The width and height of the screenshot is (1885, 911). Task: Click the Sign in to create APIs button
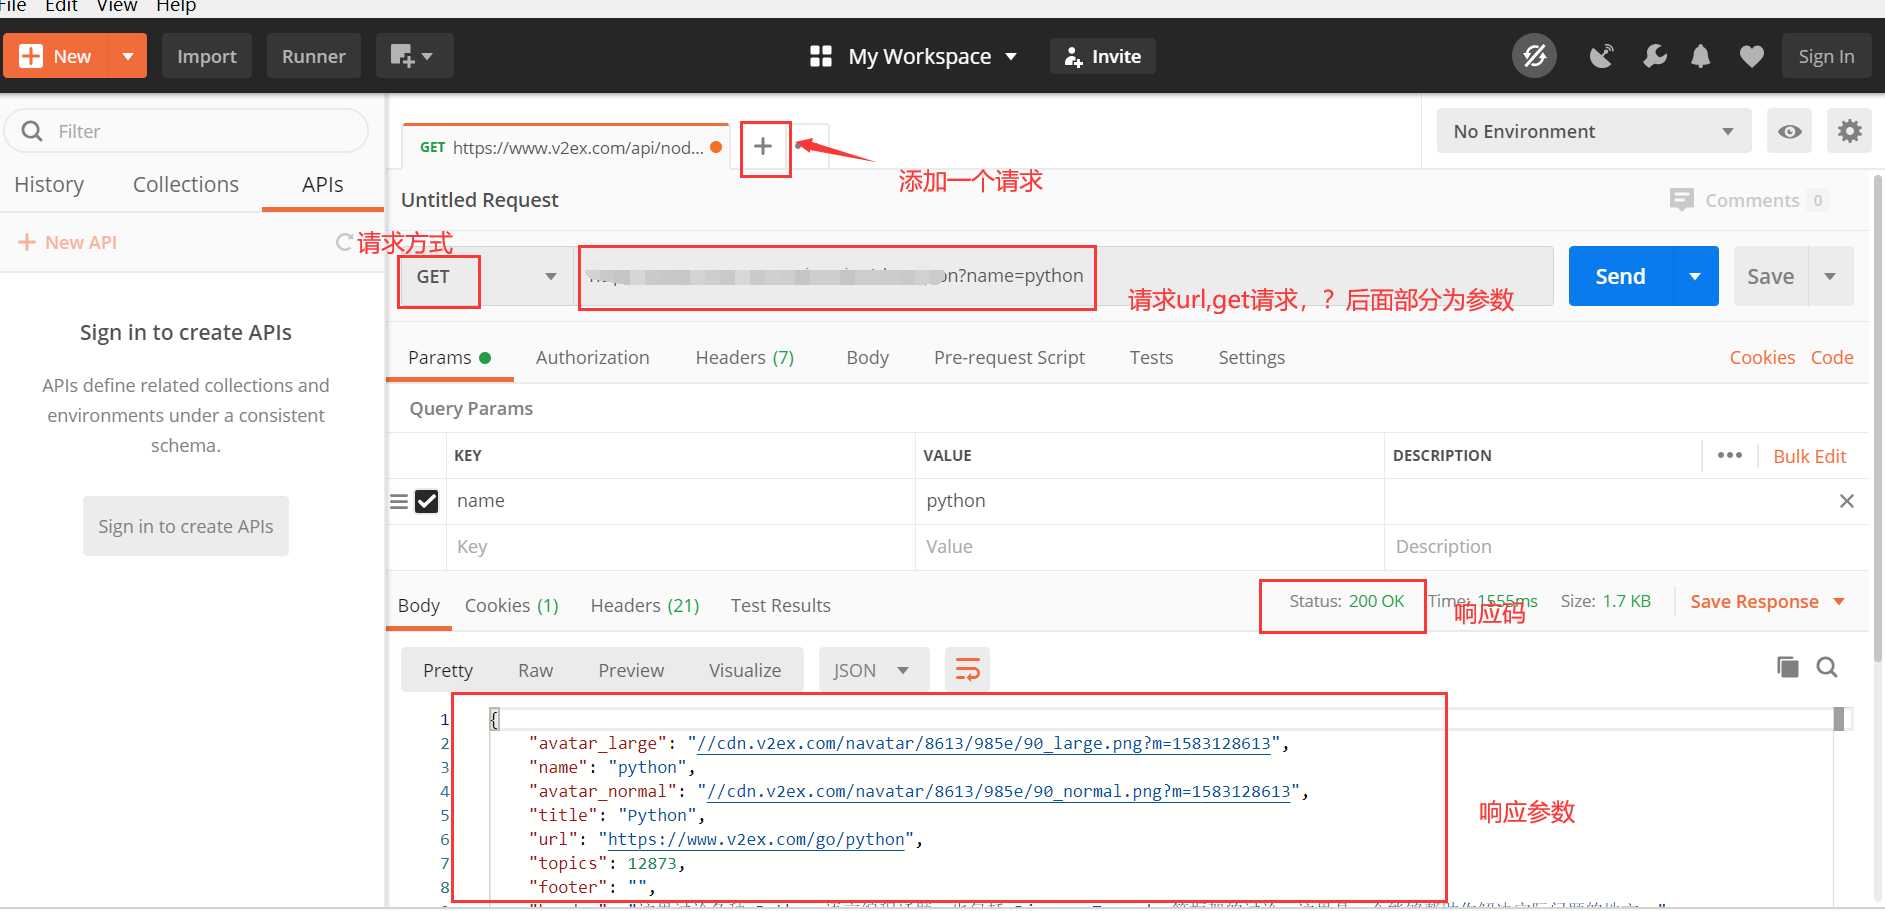(186, 526)
